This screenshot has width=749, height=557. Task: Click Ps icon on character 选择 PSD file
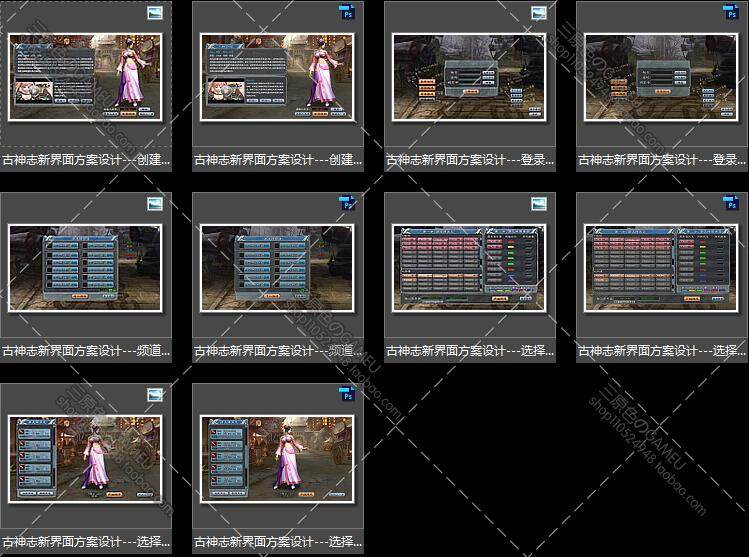347,394
